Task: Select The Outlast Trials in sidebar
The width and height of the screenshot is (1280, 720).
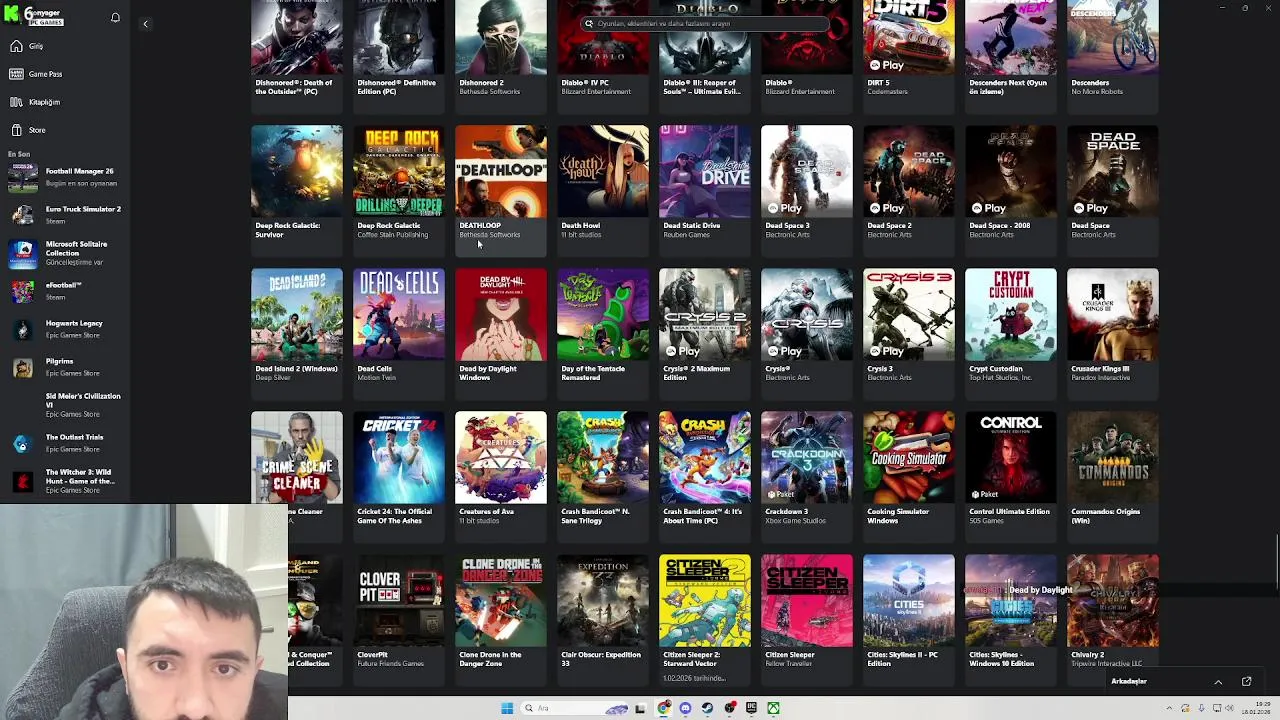Action: [x=65, y=443]
